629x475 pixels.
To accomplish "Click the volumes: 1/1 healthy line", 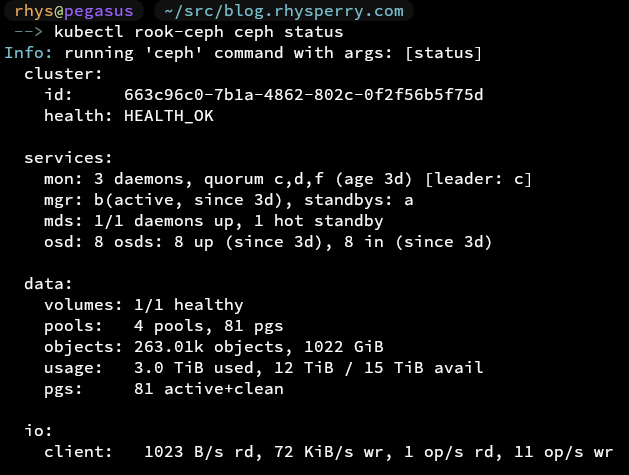I will 144,305.
